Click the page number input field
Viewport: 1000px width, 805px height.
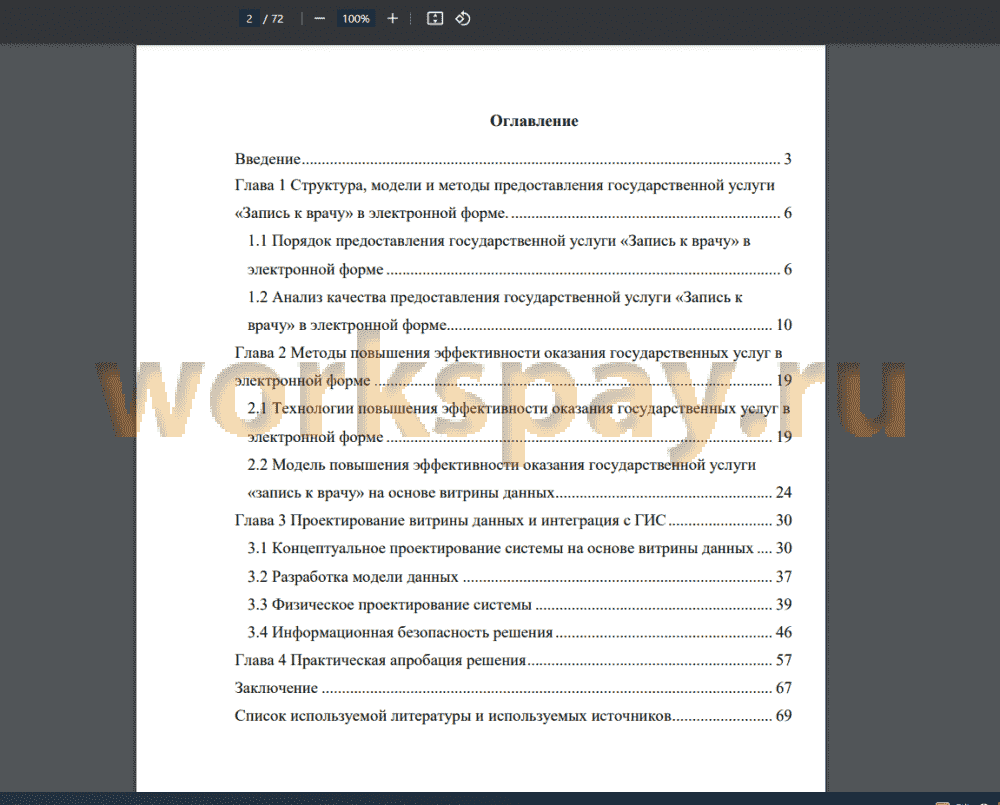[x=249, y=18]
